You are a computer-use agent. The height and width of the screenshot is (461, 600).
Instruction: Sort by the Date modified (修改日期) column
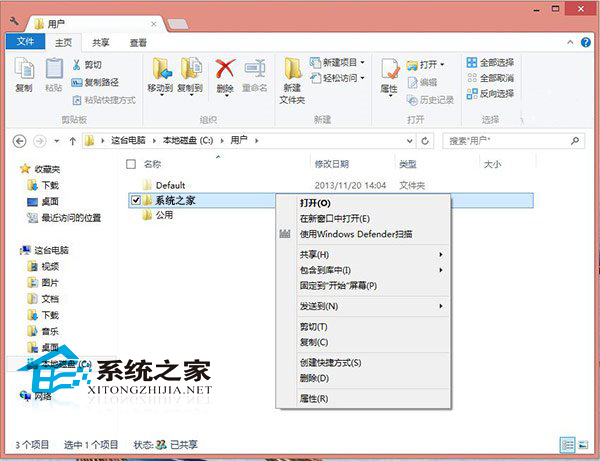click(x=331, y=164)
